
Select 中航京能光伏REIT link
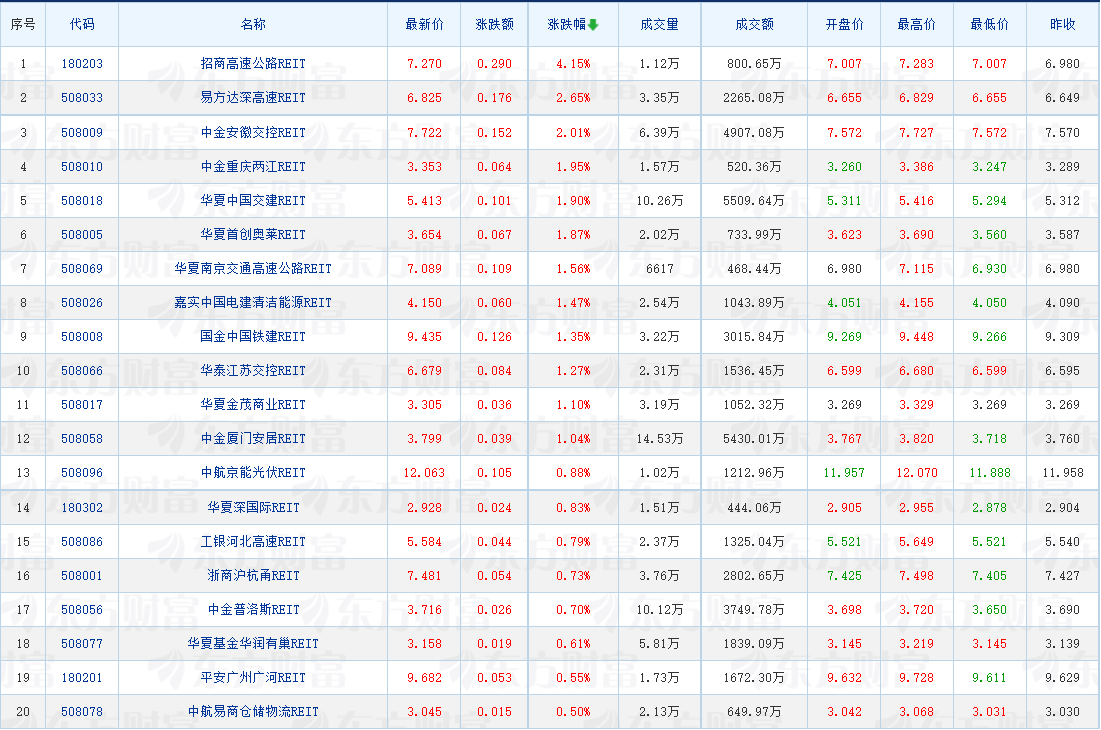(x=253, y=472)
